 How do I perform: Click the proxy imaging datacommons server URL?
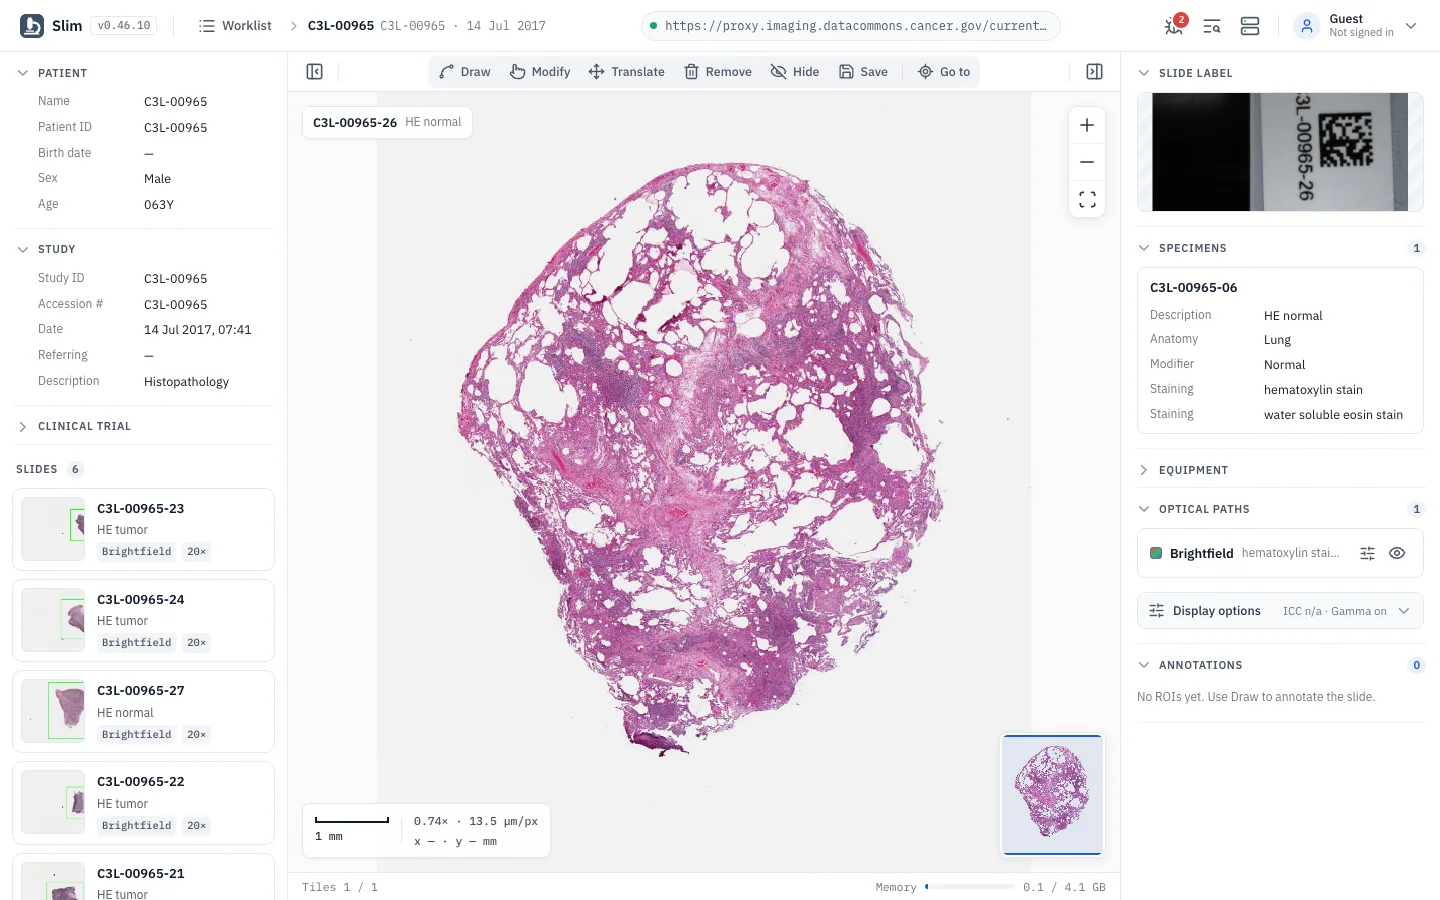pos(850,26)
